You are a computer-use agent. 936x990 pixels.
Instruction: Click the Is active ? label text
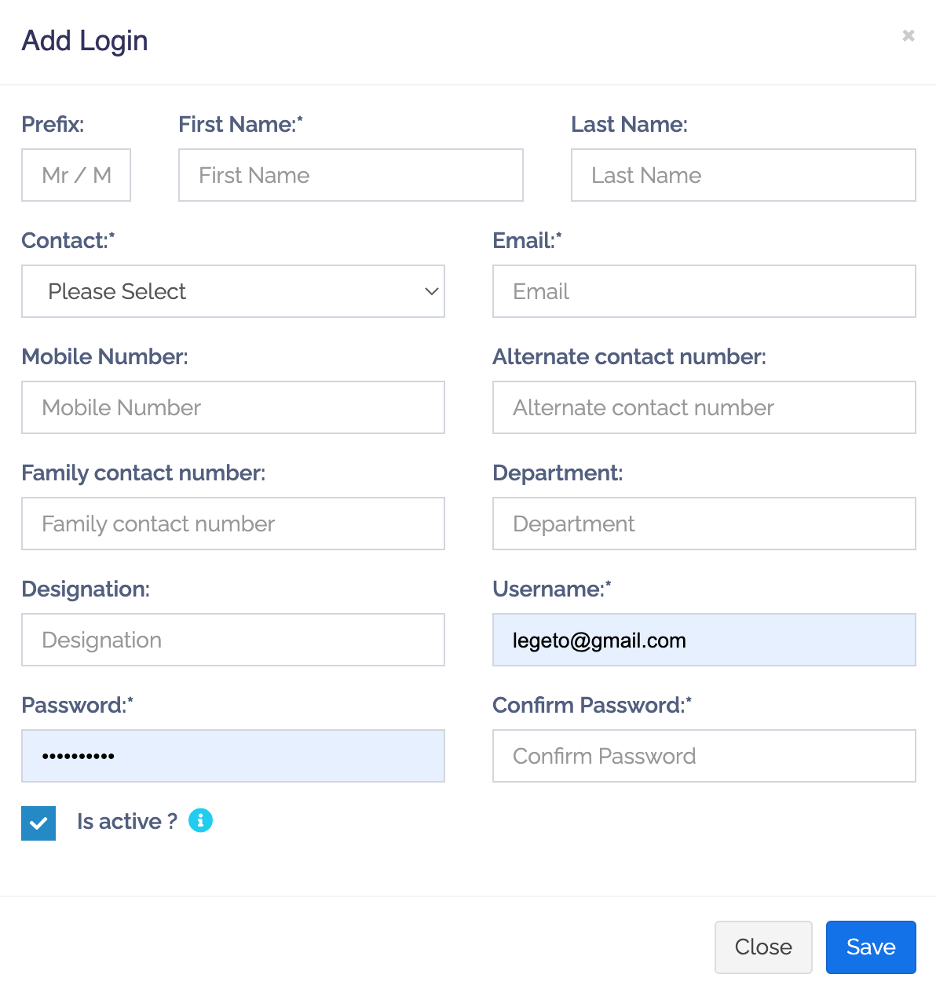[127, 821]
